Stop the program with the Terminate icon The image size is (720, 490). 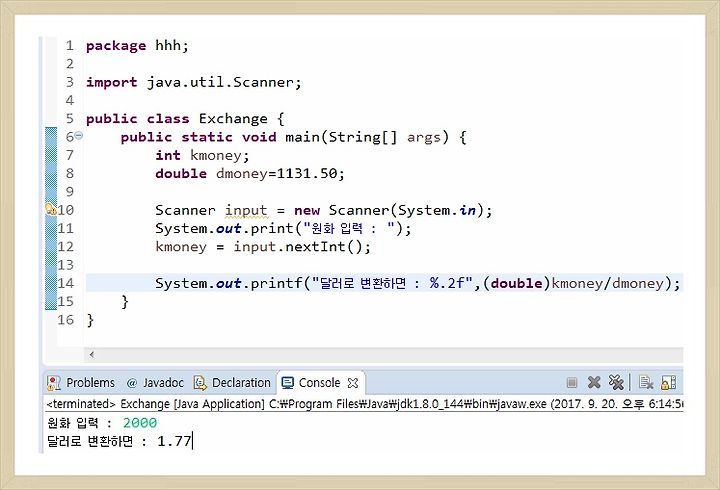(572, 382)
